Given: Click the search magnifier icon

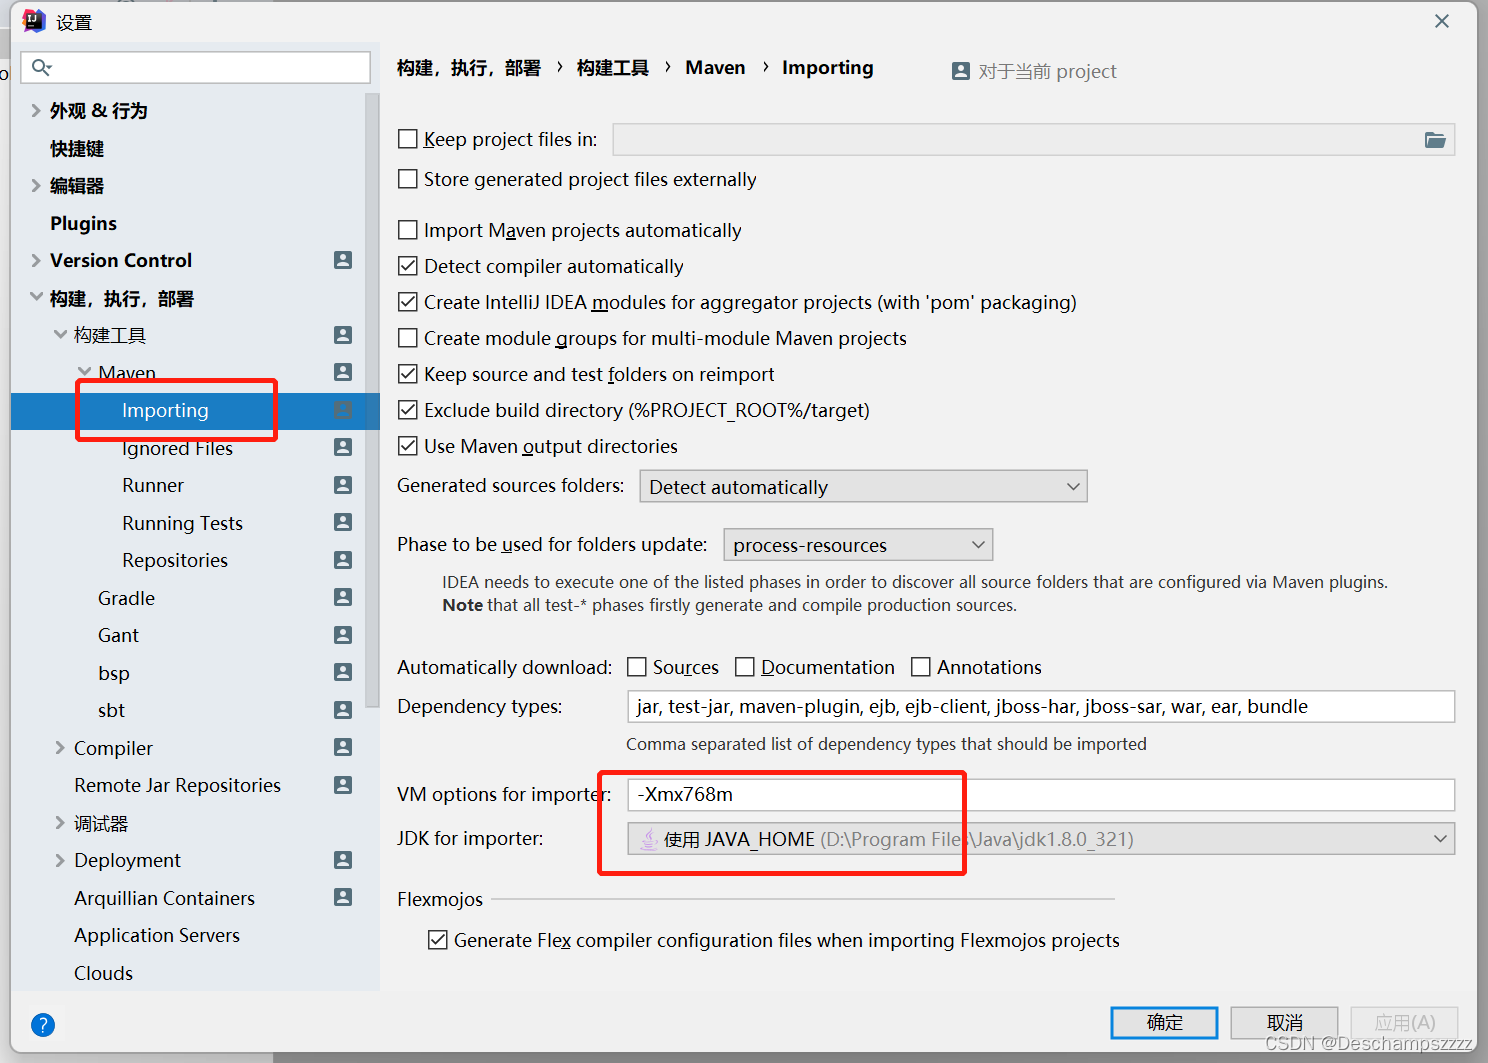Looking at the screenshot, I should coord(41,67).
